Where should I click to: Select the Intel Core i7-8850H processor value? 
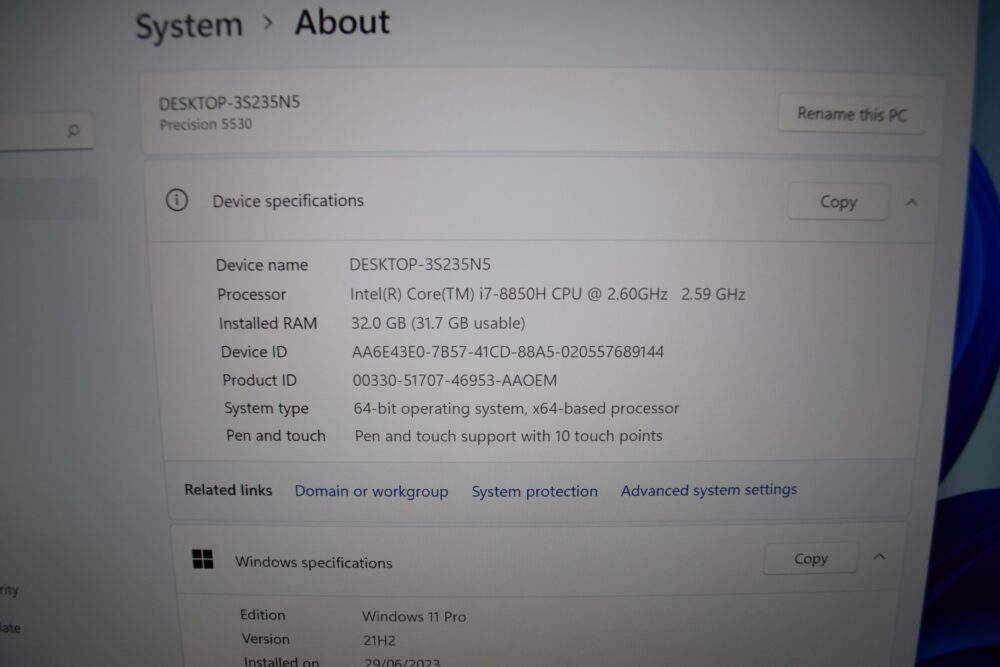(547, 294)
